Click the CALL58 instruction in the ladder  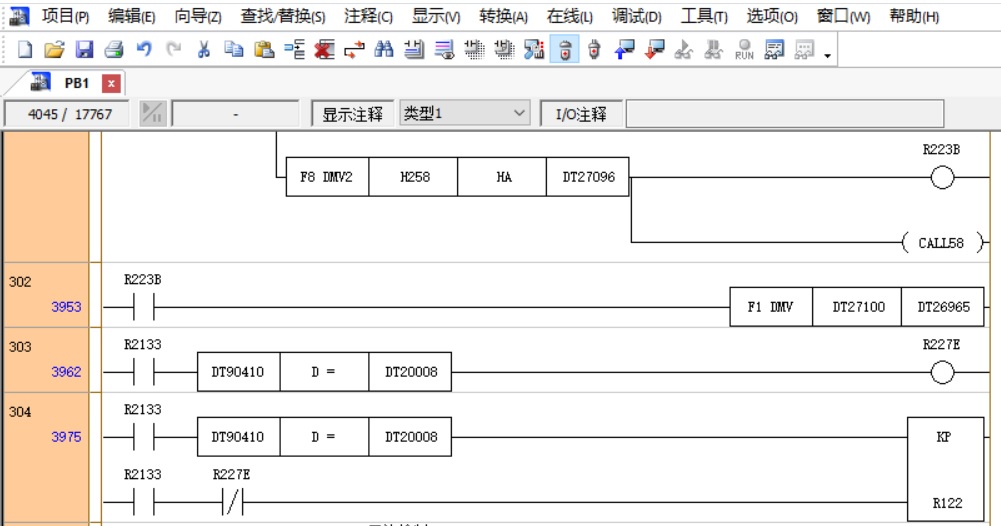pyautogui.click(x=941, y=243)
